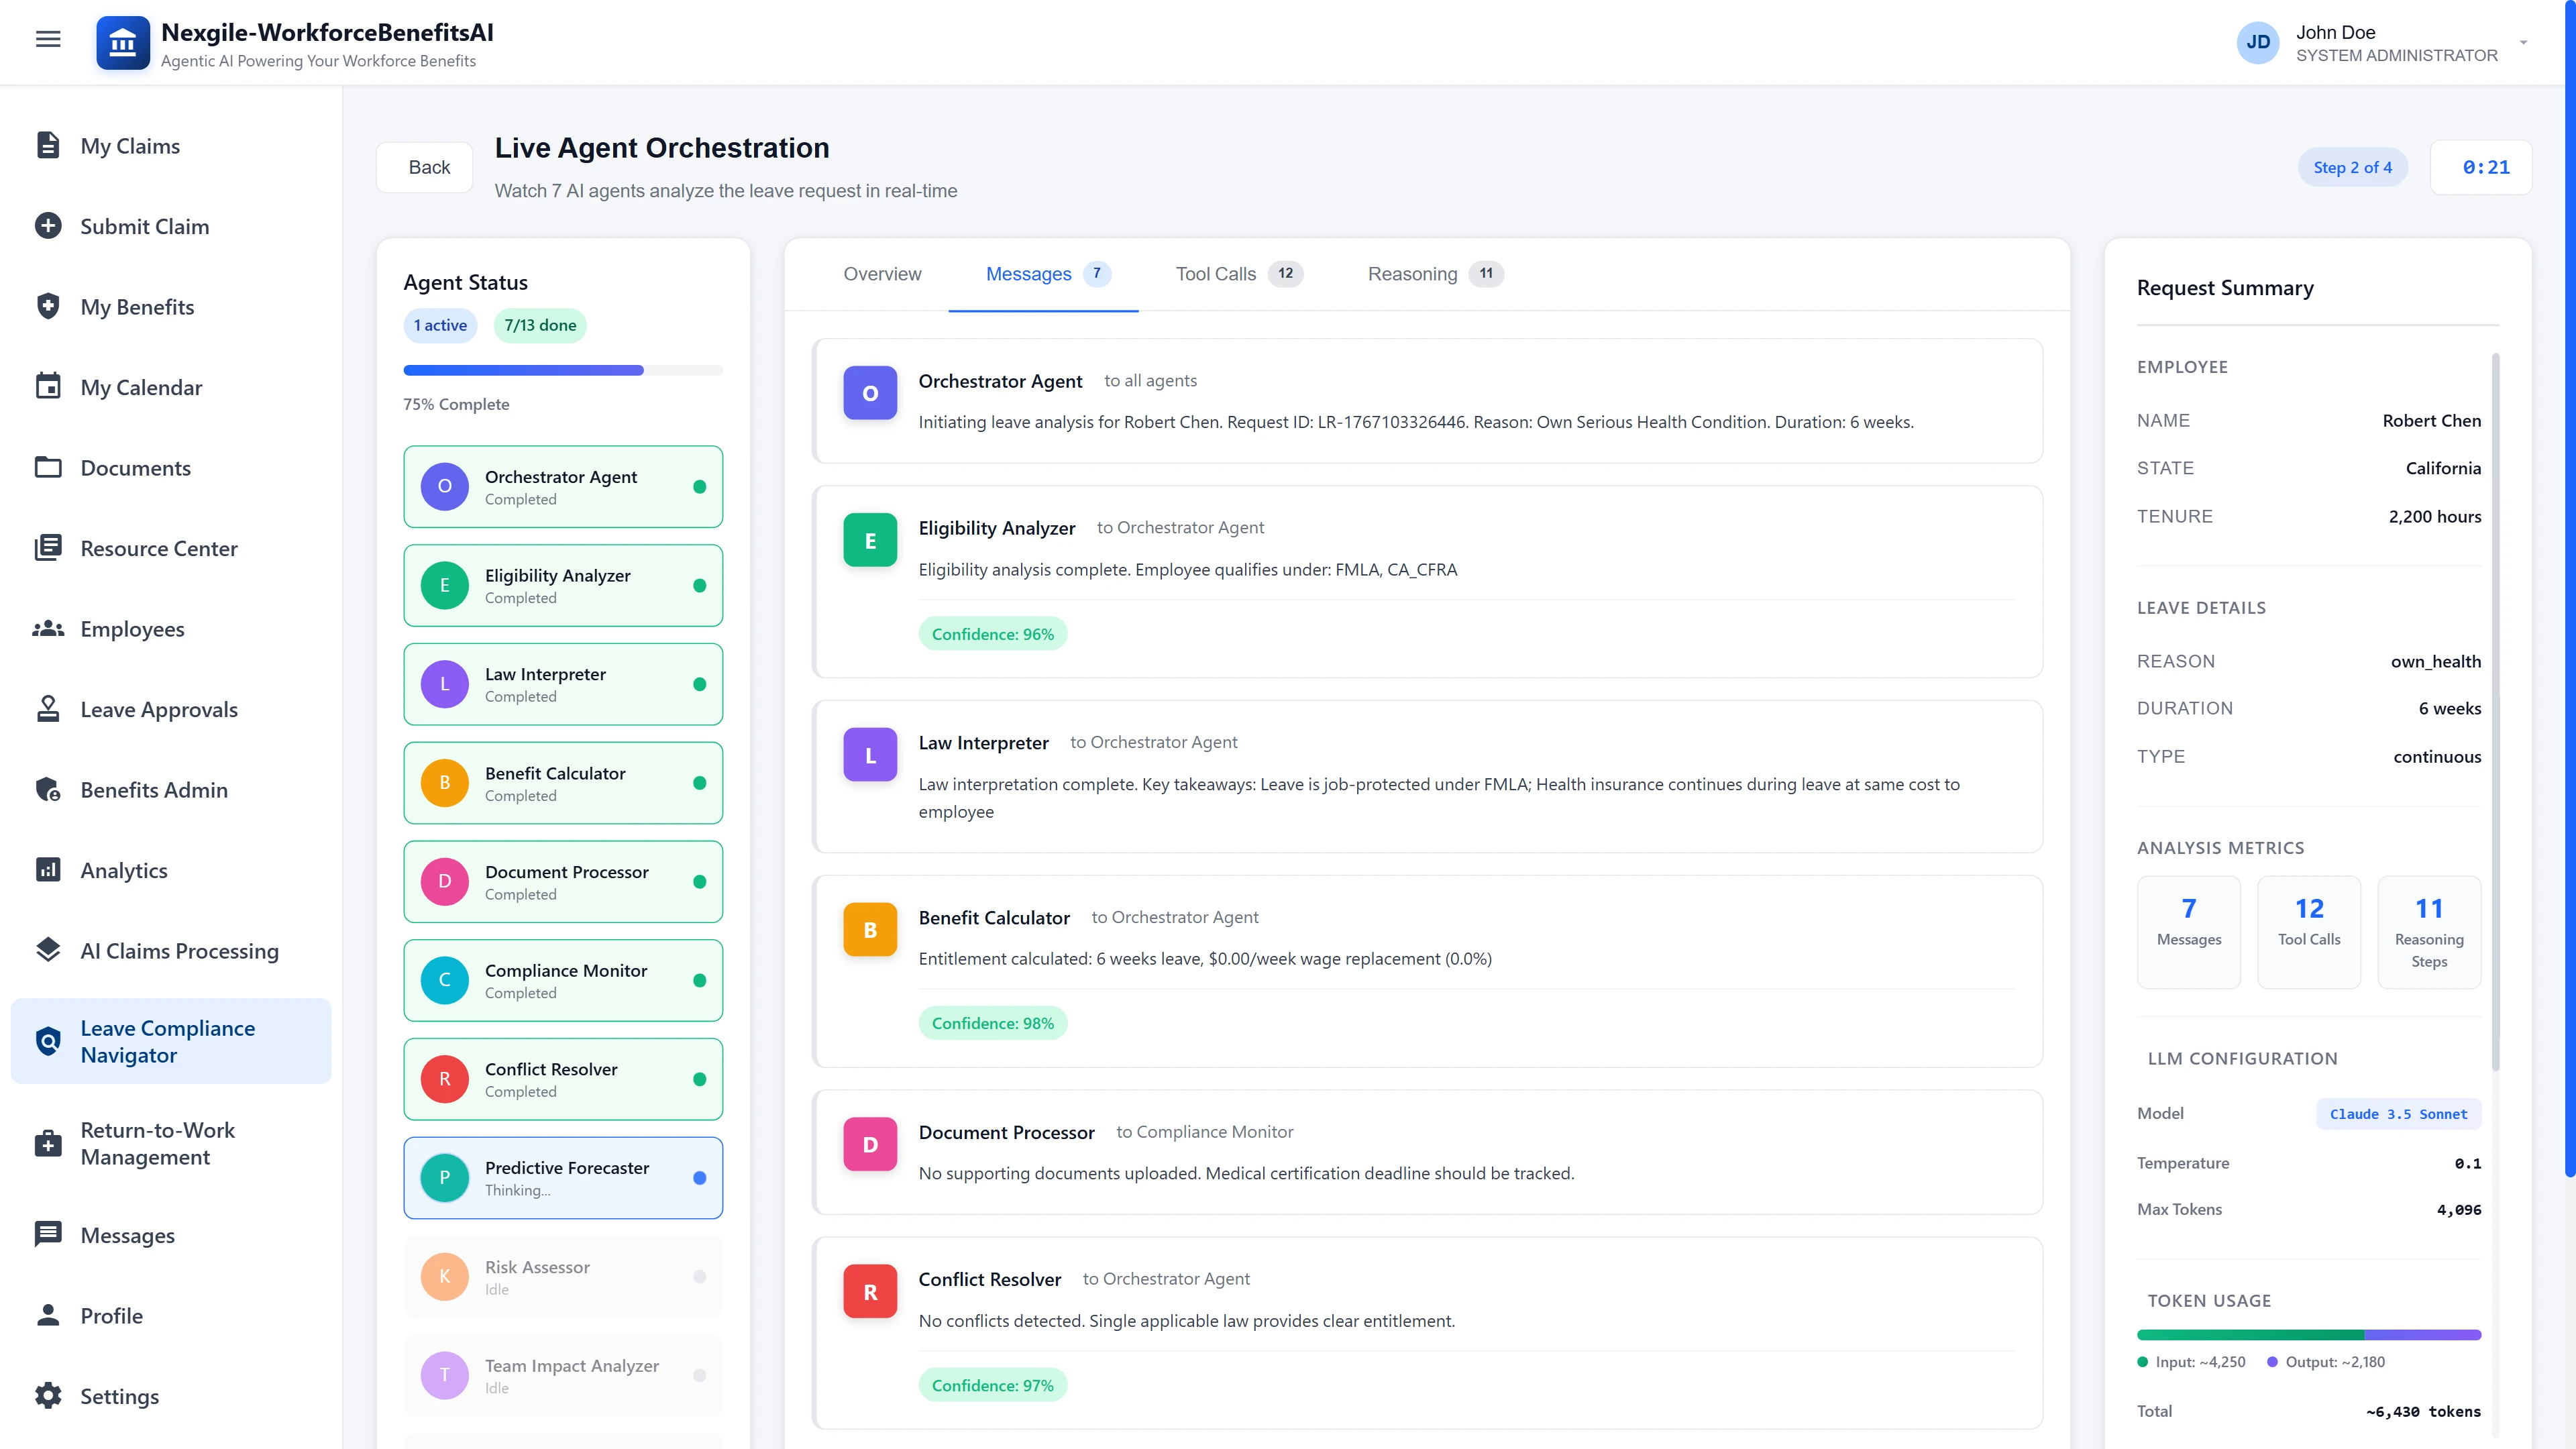Click the 75% Complete progress bar

click(563, 370)
